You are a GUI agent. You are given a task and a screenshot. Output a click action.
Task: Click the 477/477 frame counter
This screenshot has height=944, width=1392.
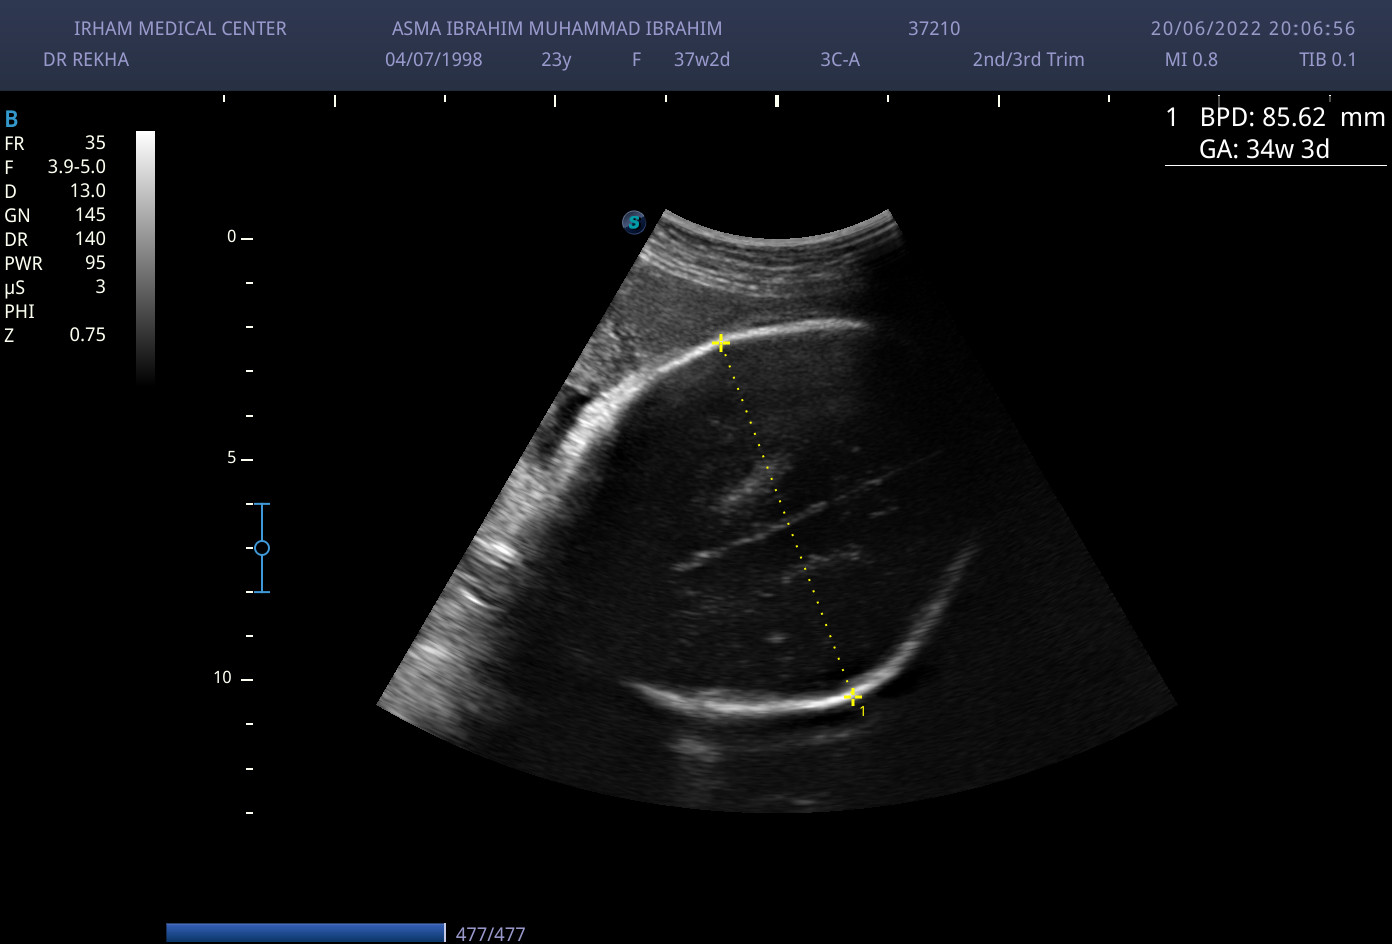coord(490,934)
